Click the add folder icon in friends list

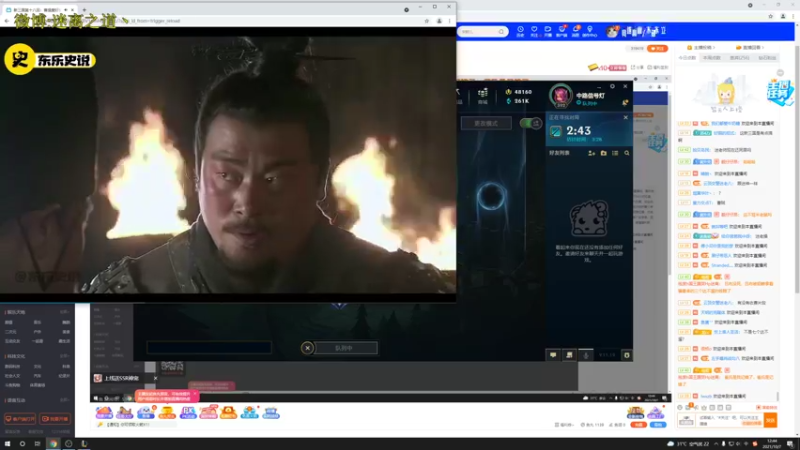click(604, 153)
